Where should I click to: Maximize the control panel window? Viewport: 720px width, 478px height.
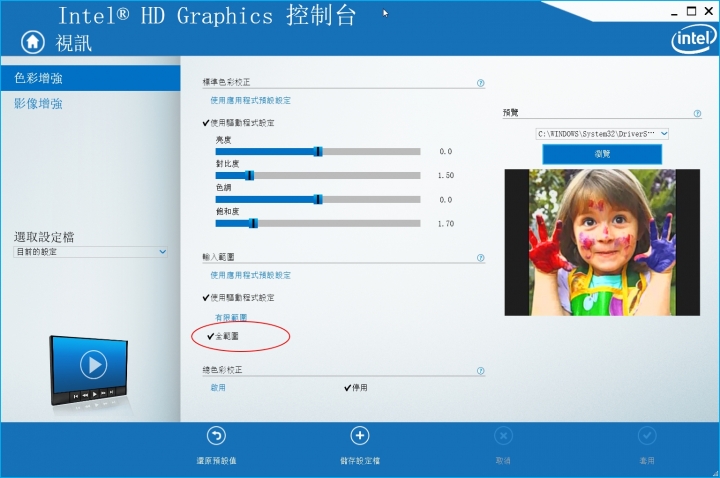[691, 11]
